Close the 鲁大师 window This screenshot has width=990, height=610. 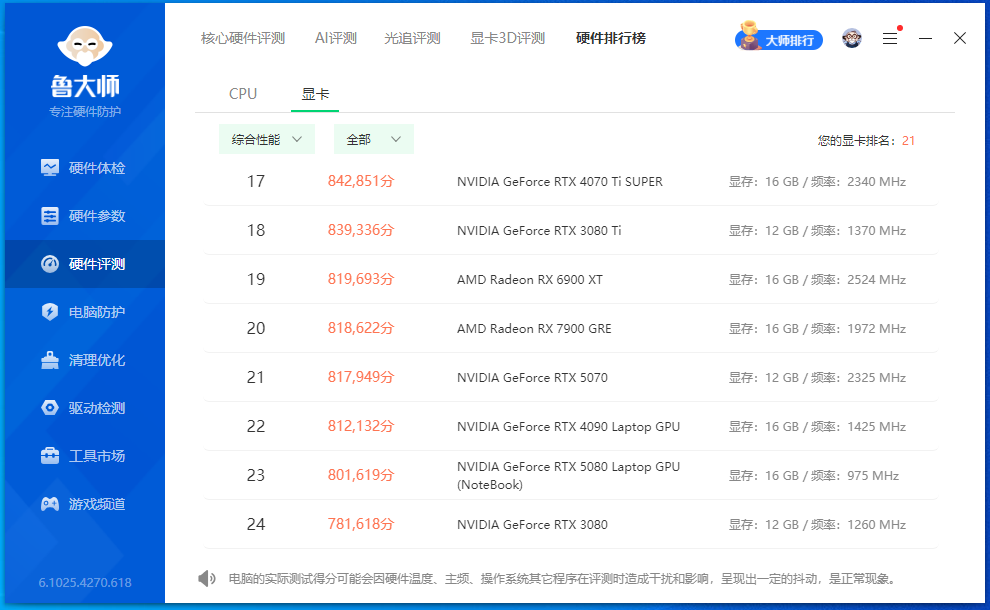tap(960, 39)
